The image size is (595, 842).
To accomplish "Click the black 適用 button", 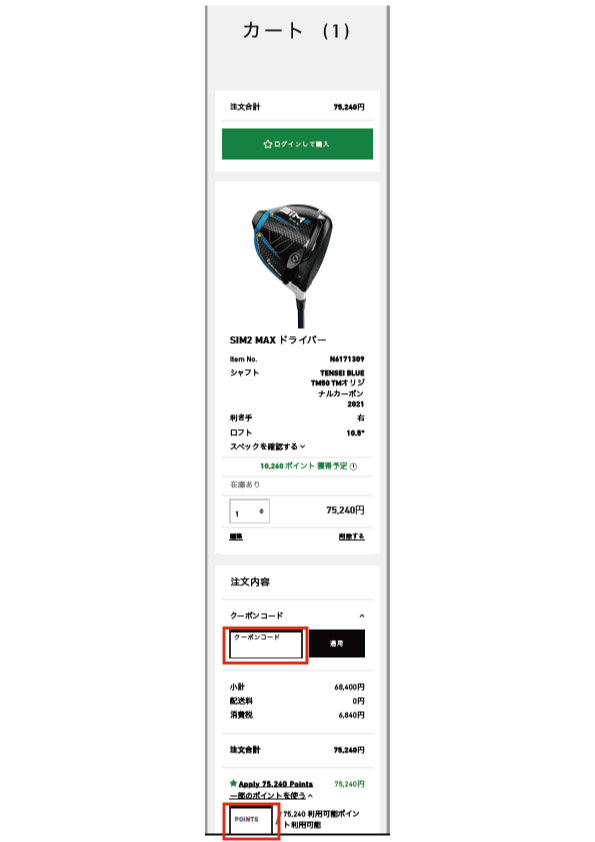I will tap(337, 643).
